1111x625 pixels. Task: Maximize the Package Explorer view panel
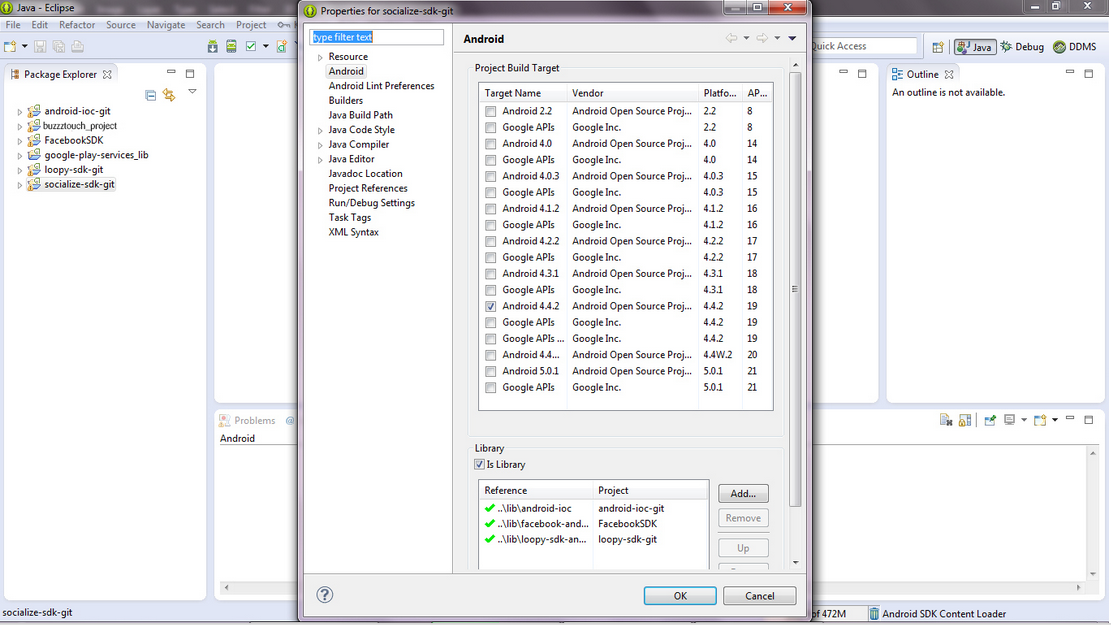pyautogui.click(x=190, y=73)
